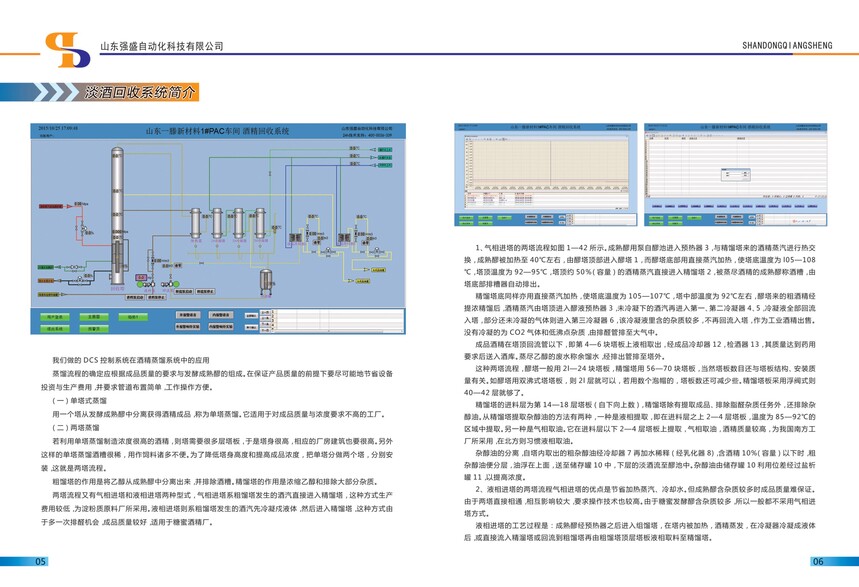Click the tall distillation column graphic

pos(117,215)
